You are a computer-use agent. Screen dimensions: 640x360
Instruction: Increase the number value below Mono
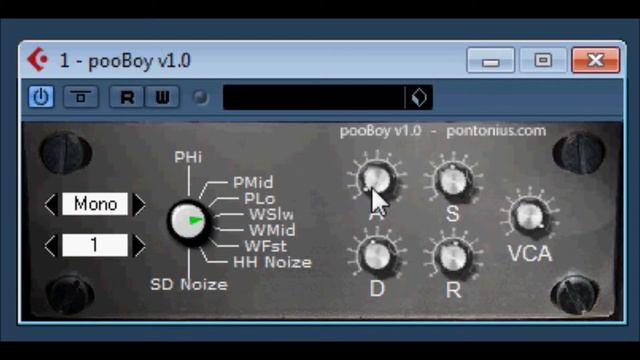tap(139, 245)
